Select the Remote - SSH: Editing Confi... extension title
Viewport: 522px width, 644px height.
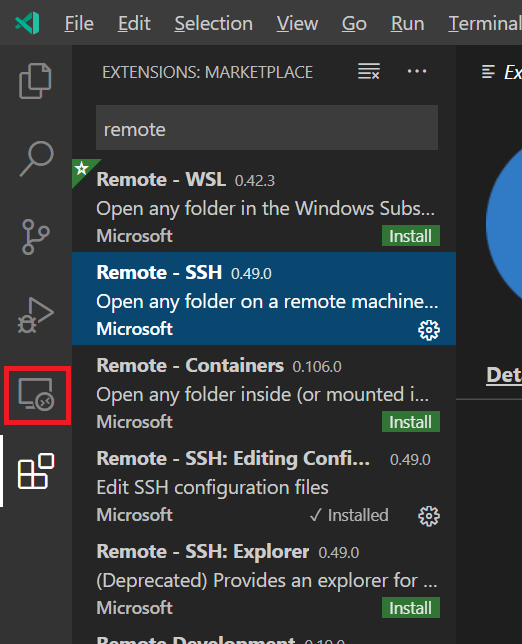(233, 459)
